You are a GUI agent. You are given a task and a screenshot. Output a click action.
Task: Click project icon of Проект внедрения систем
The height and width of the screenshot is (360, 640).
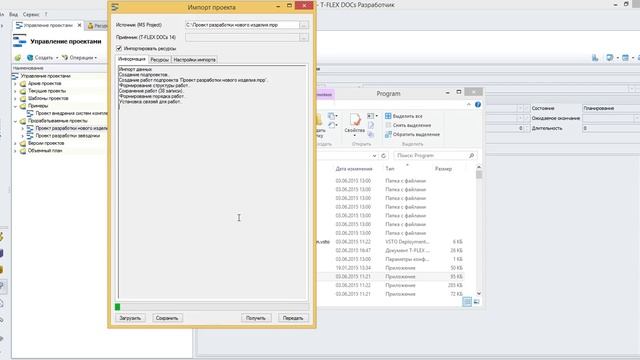click(30, 113)
